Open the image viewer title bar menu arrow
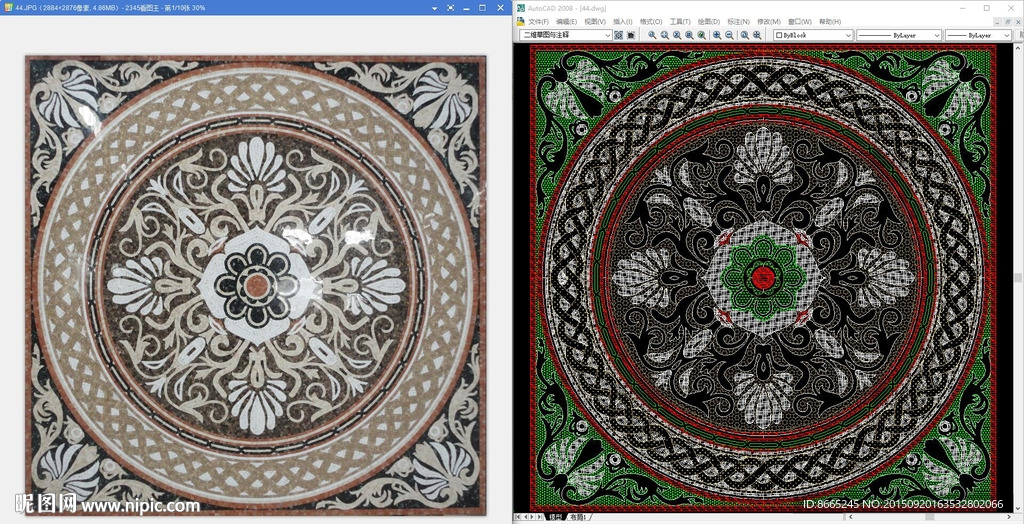 point(435,8)
